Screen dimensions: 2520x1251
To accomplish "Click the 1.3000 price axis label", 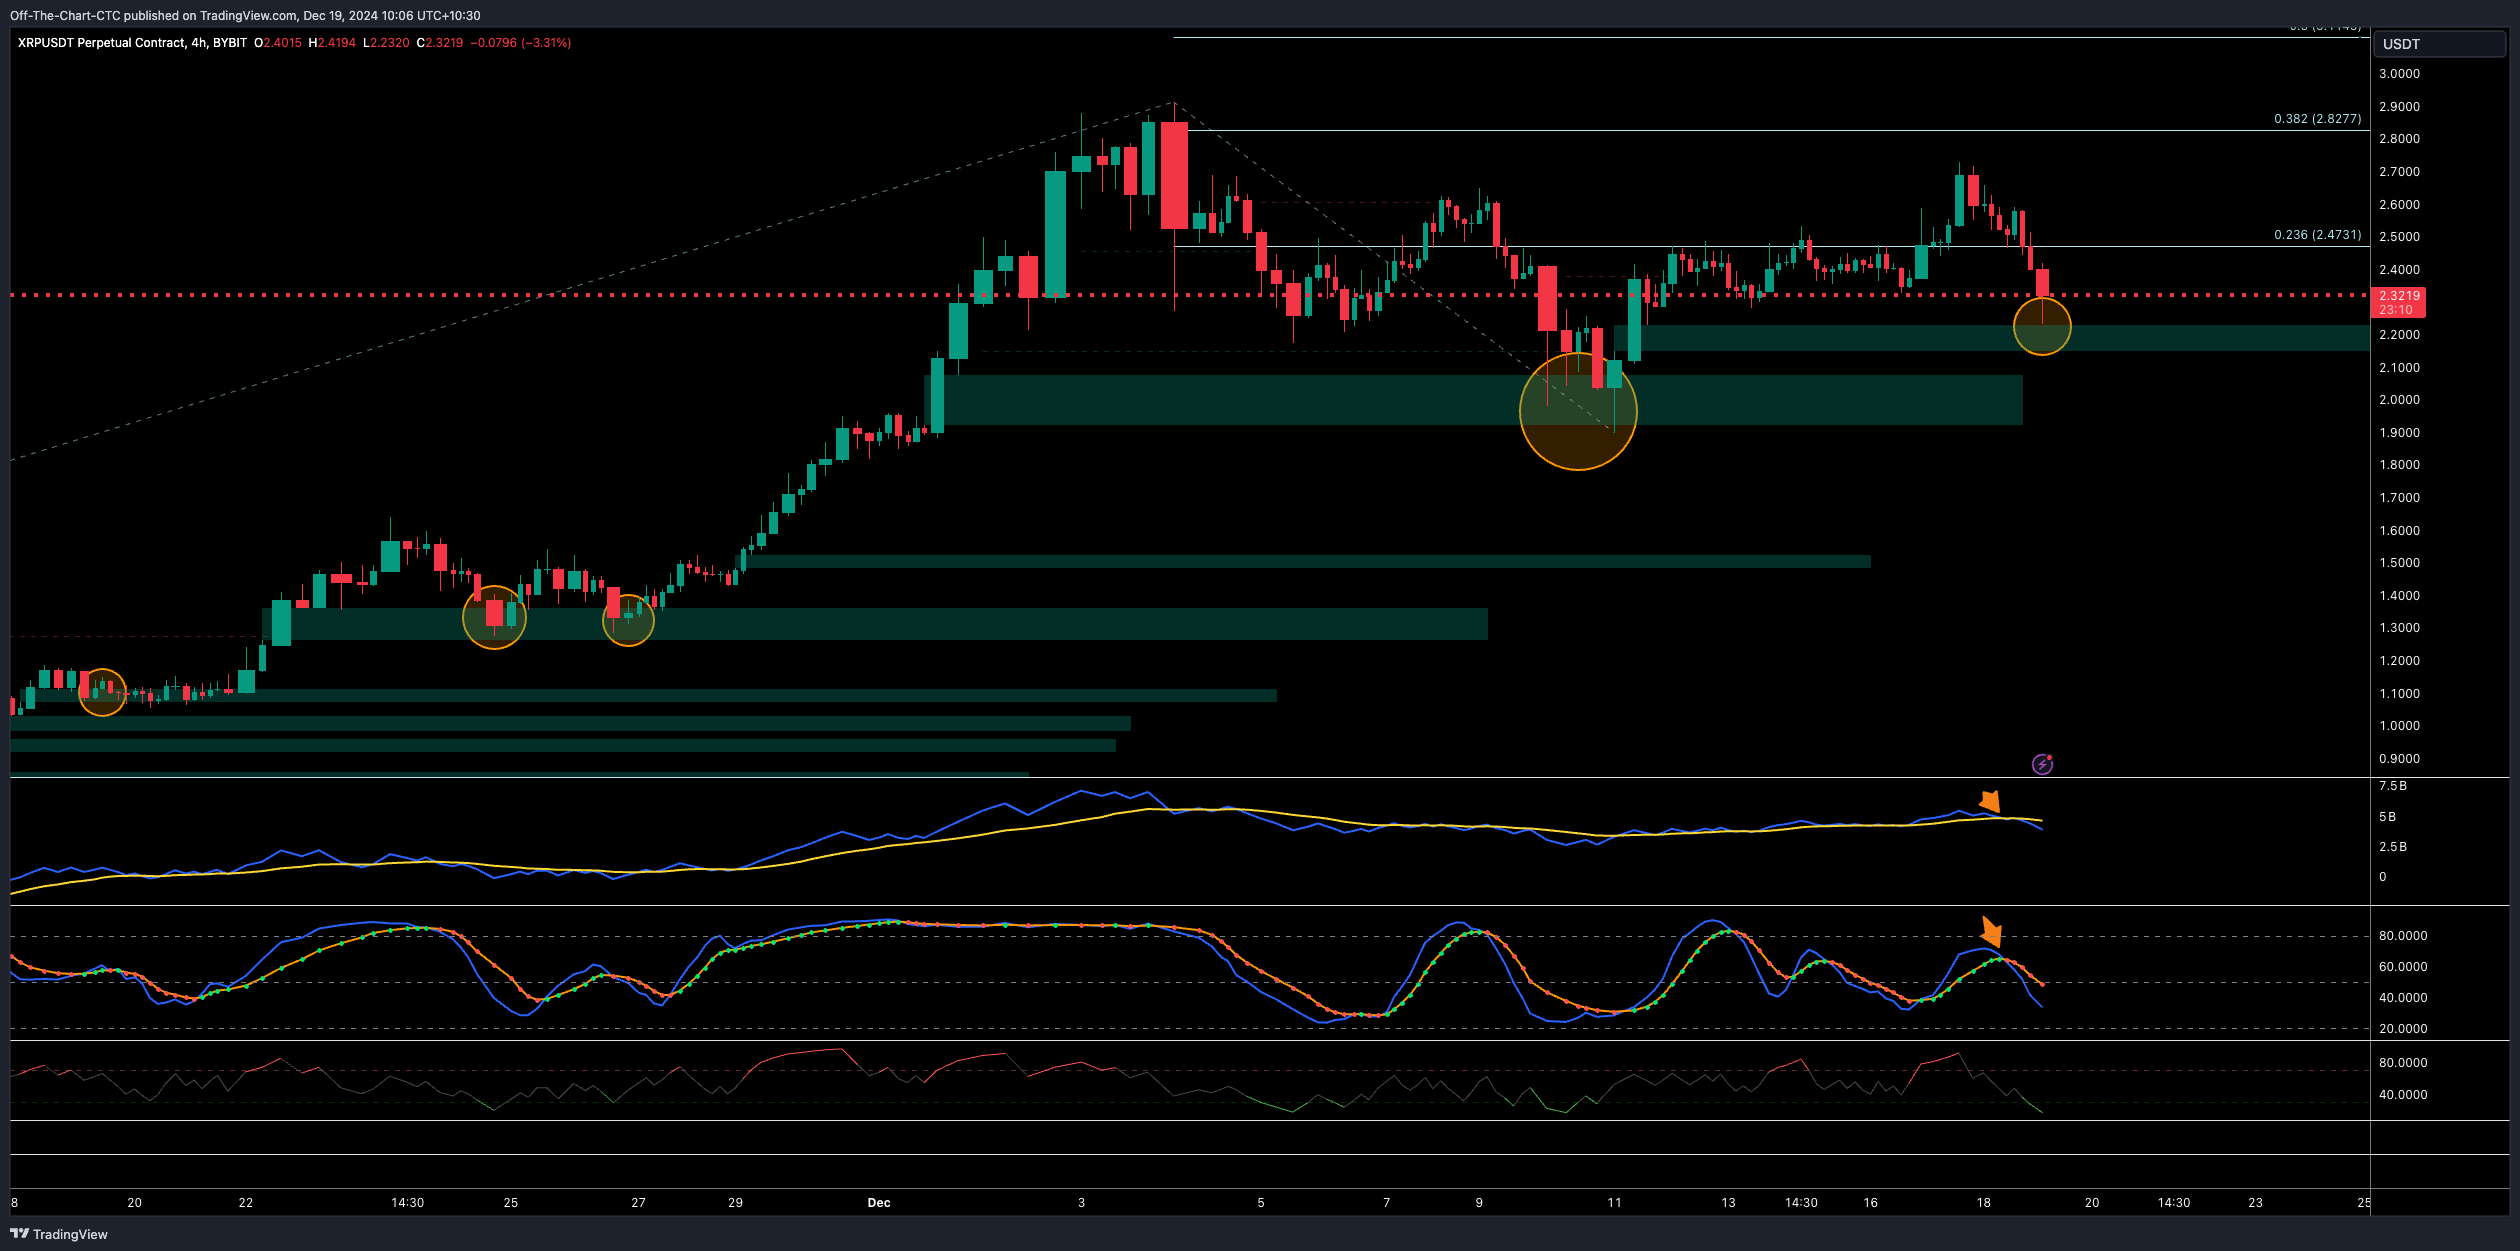I will (2399, 628).
